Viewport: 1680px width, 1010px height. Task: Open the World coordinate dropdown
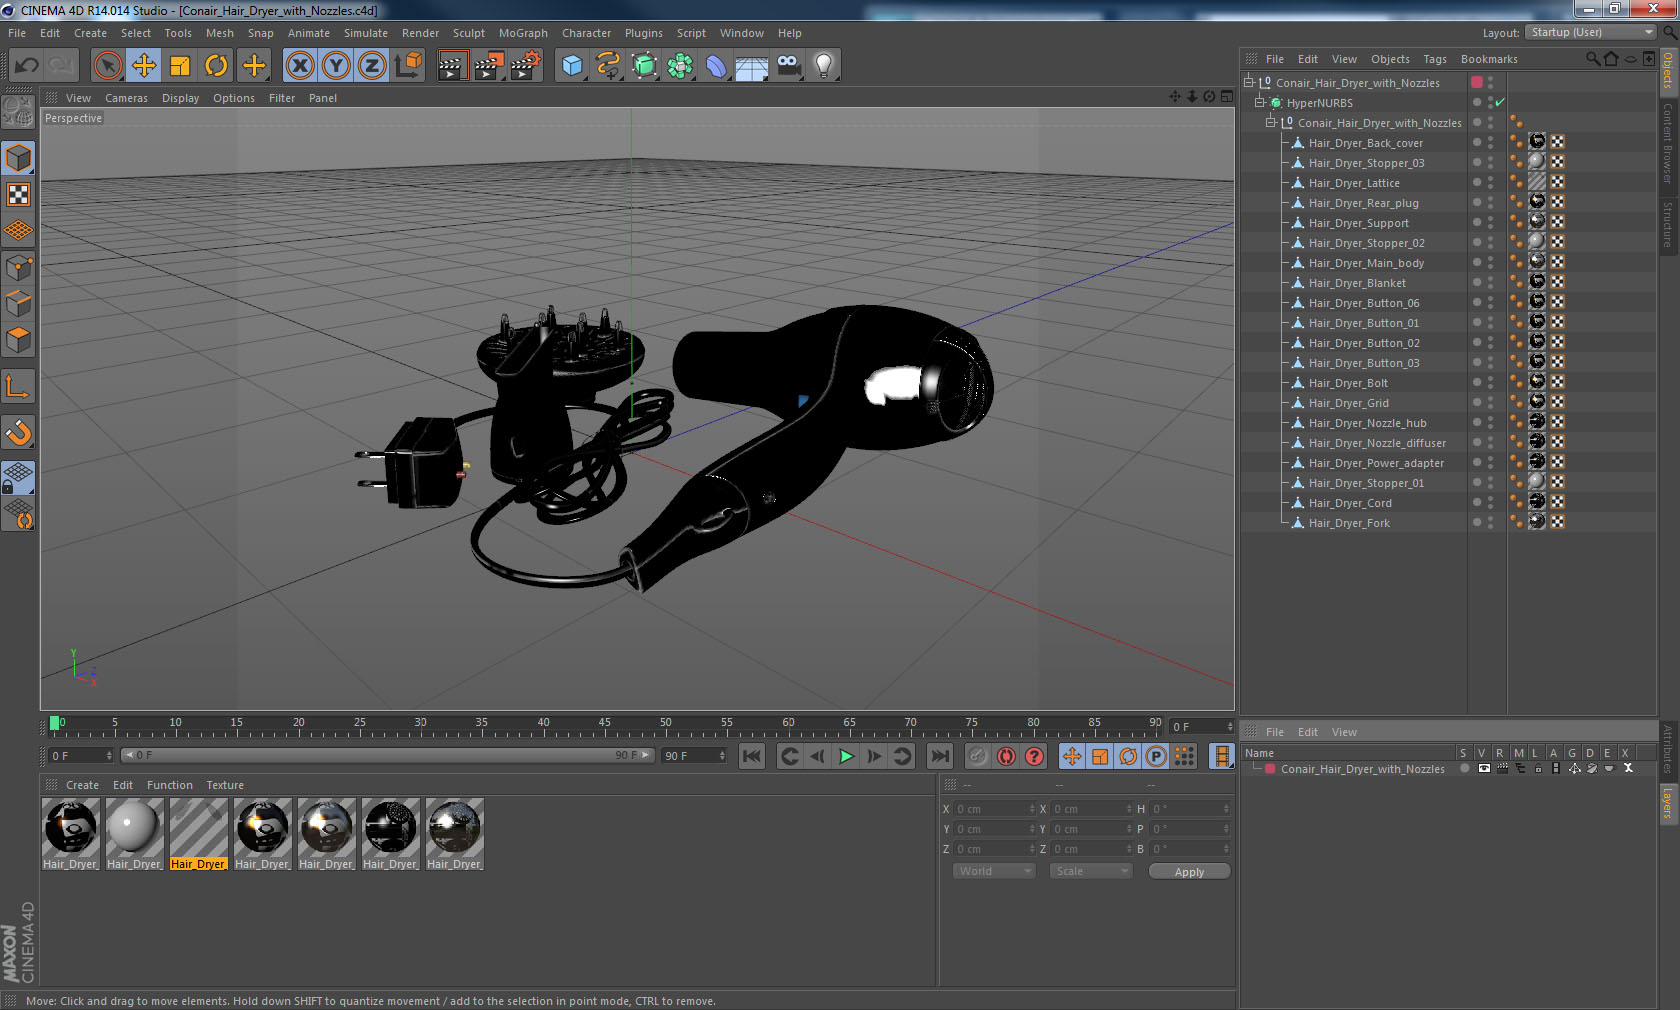pos(994,871)
